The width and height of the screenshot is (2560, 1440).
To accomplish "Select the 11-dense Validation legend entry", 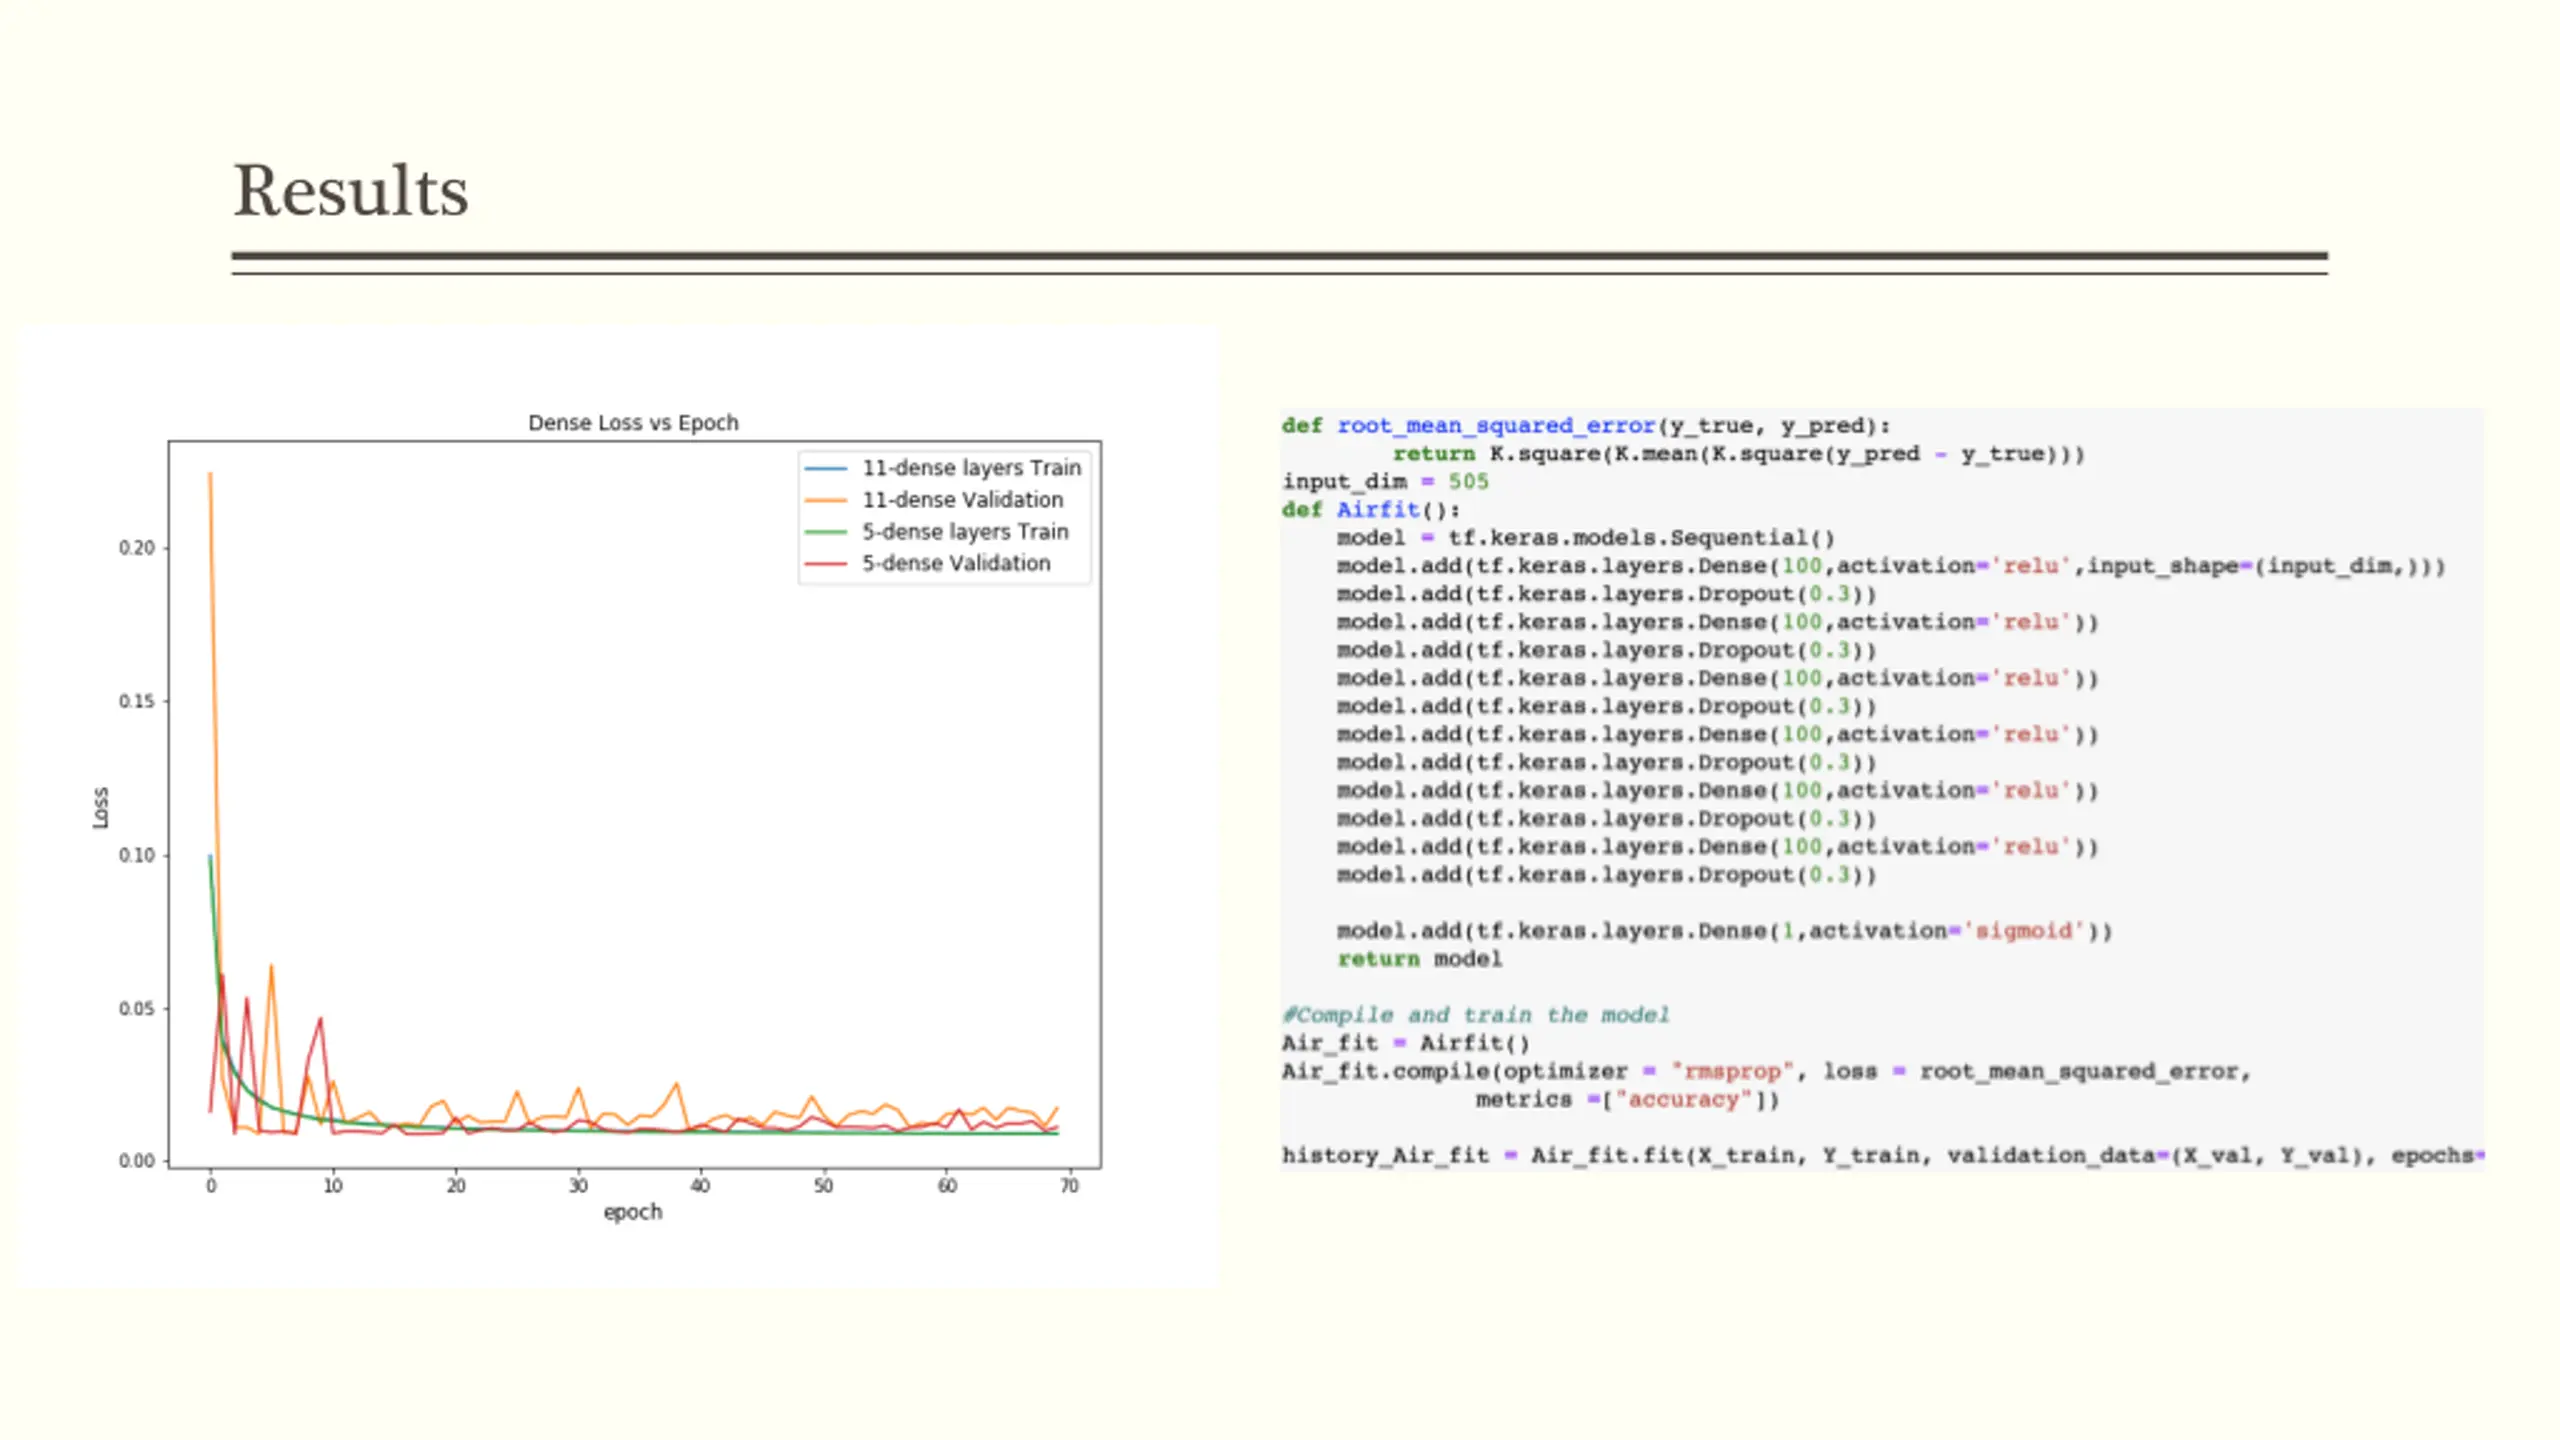I will pos(962,500).
